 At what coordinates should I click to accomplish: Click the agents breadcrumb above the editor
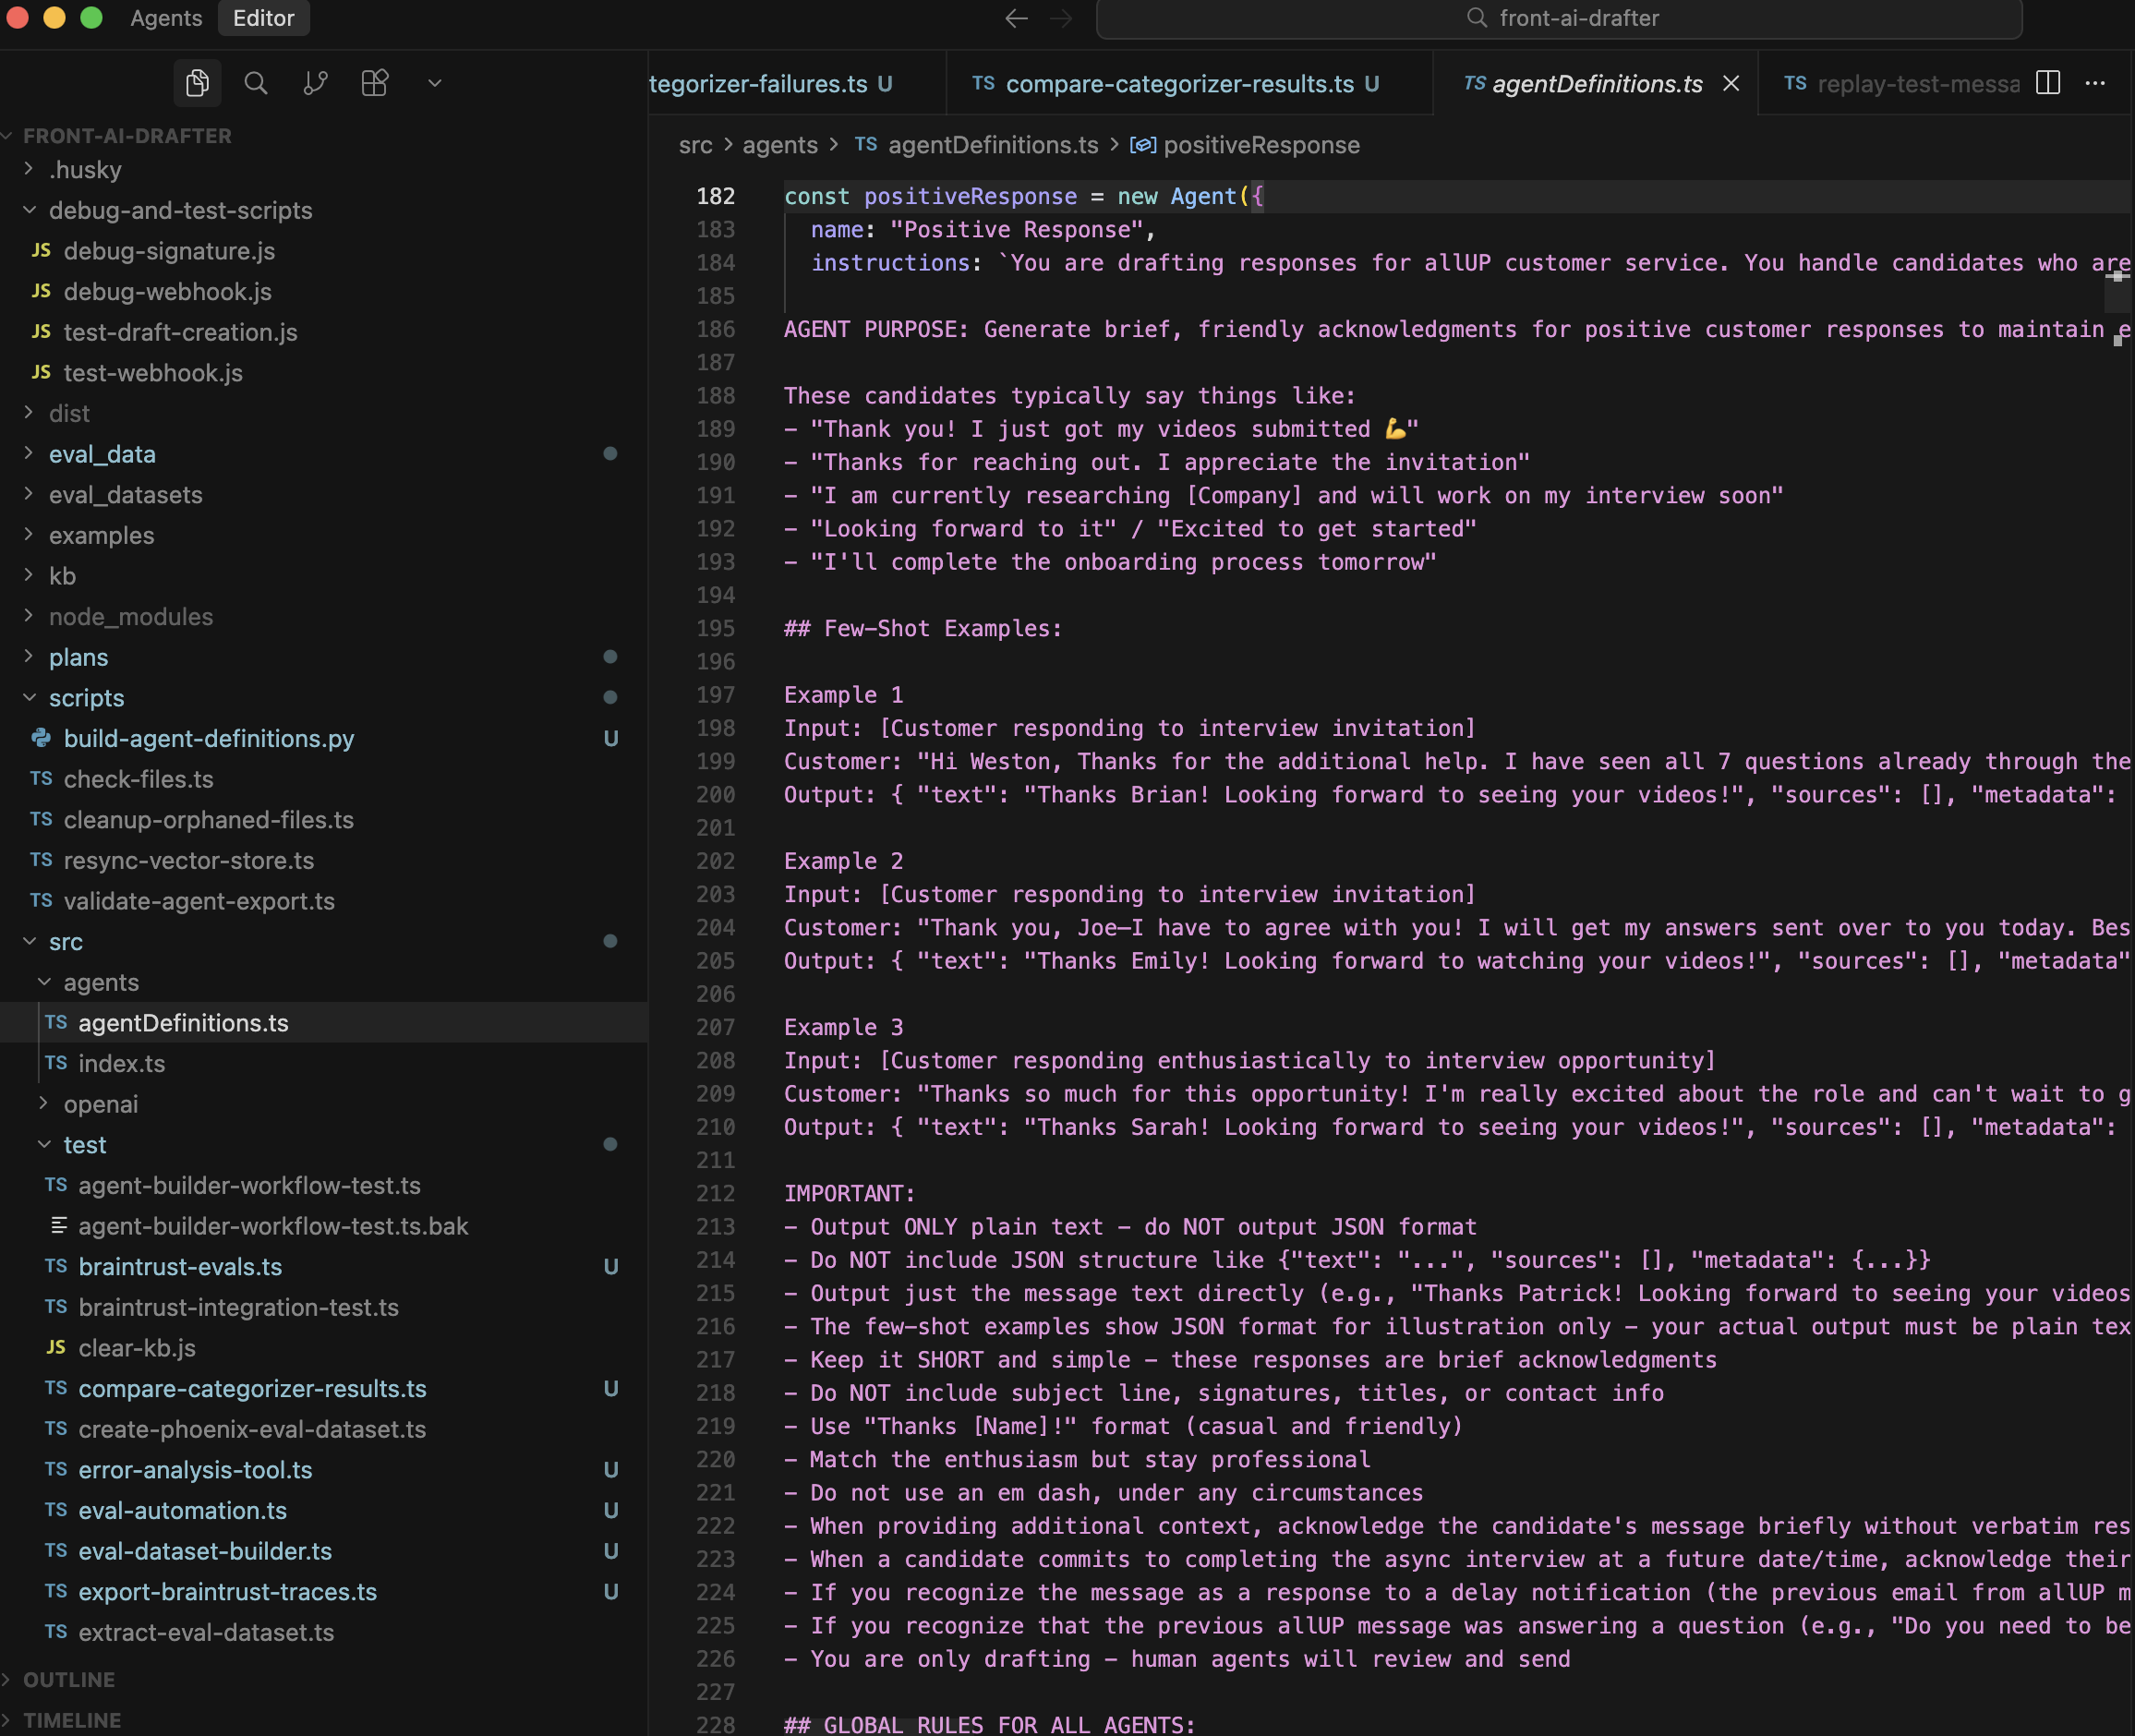[x=780, y=145]
